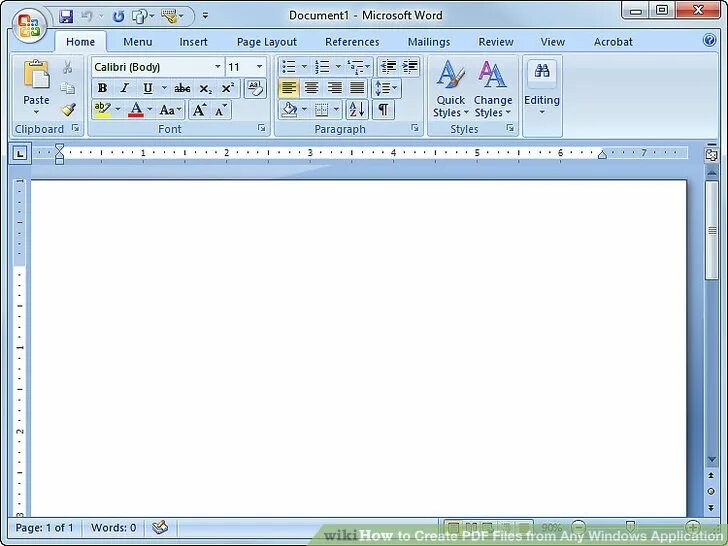Screen dimensions: 728x546
Task: Open Font dialog launcher
Action: (x=262, y=128)
